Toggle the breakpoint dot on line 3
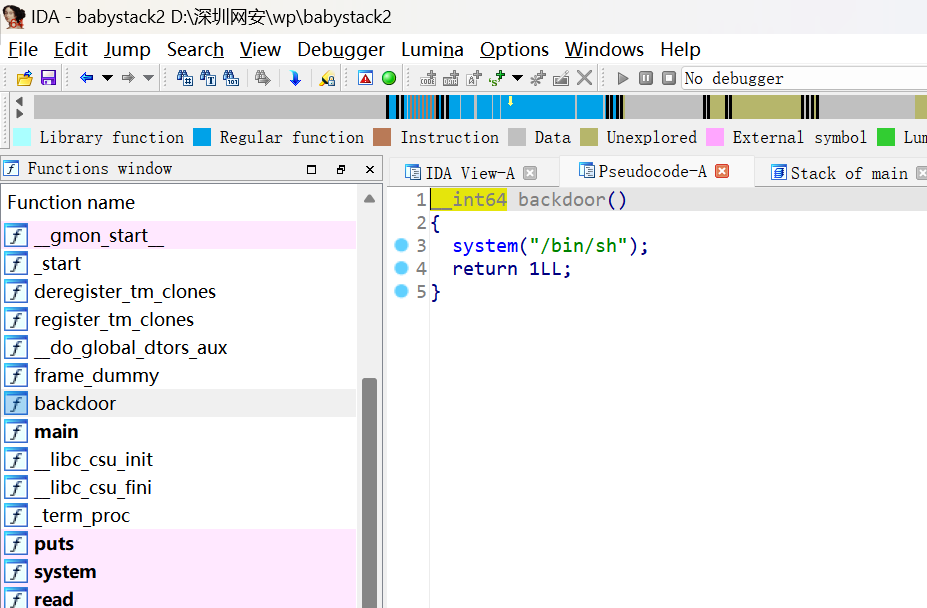 402,245
